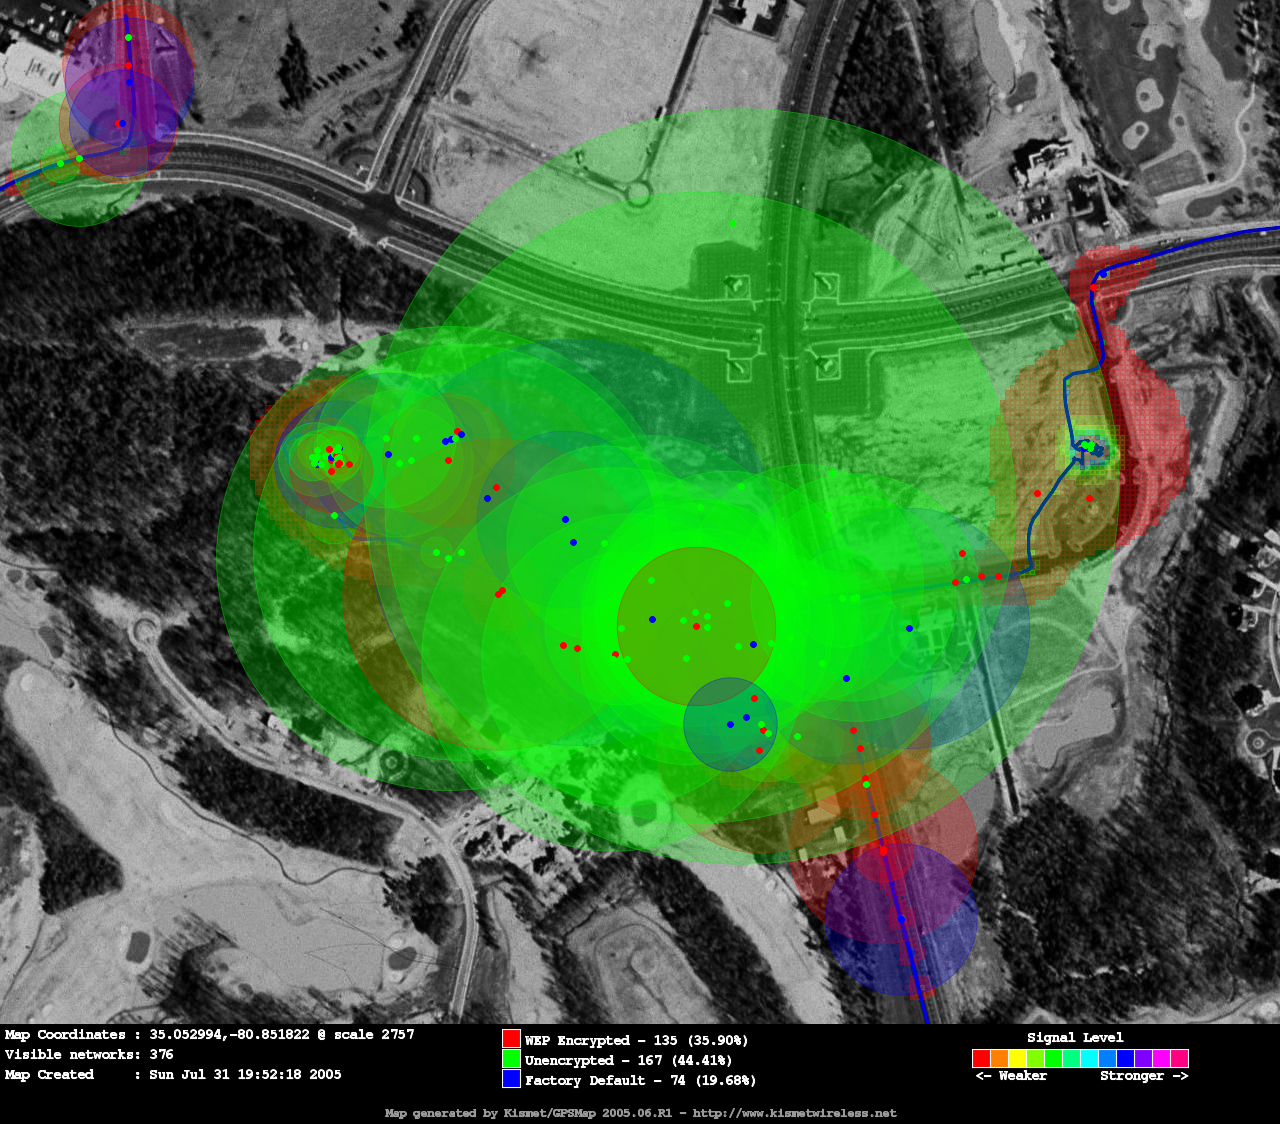This screenshot has width=1280, height=1124.
Task: Click the "Signal Level" heading
Action: click(x=1075, y=1038)
